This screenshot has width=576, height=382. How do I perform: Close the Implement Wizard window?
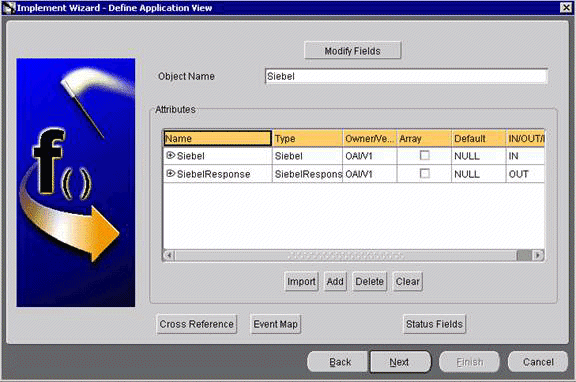coord(566,7)
